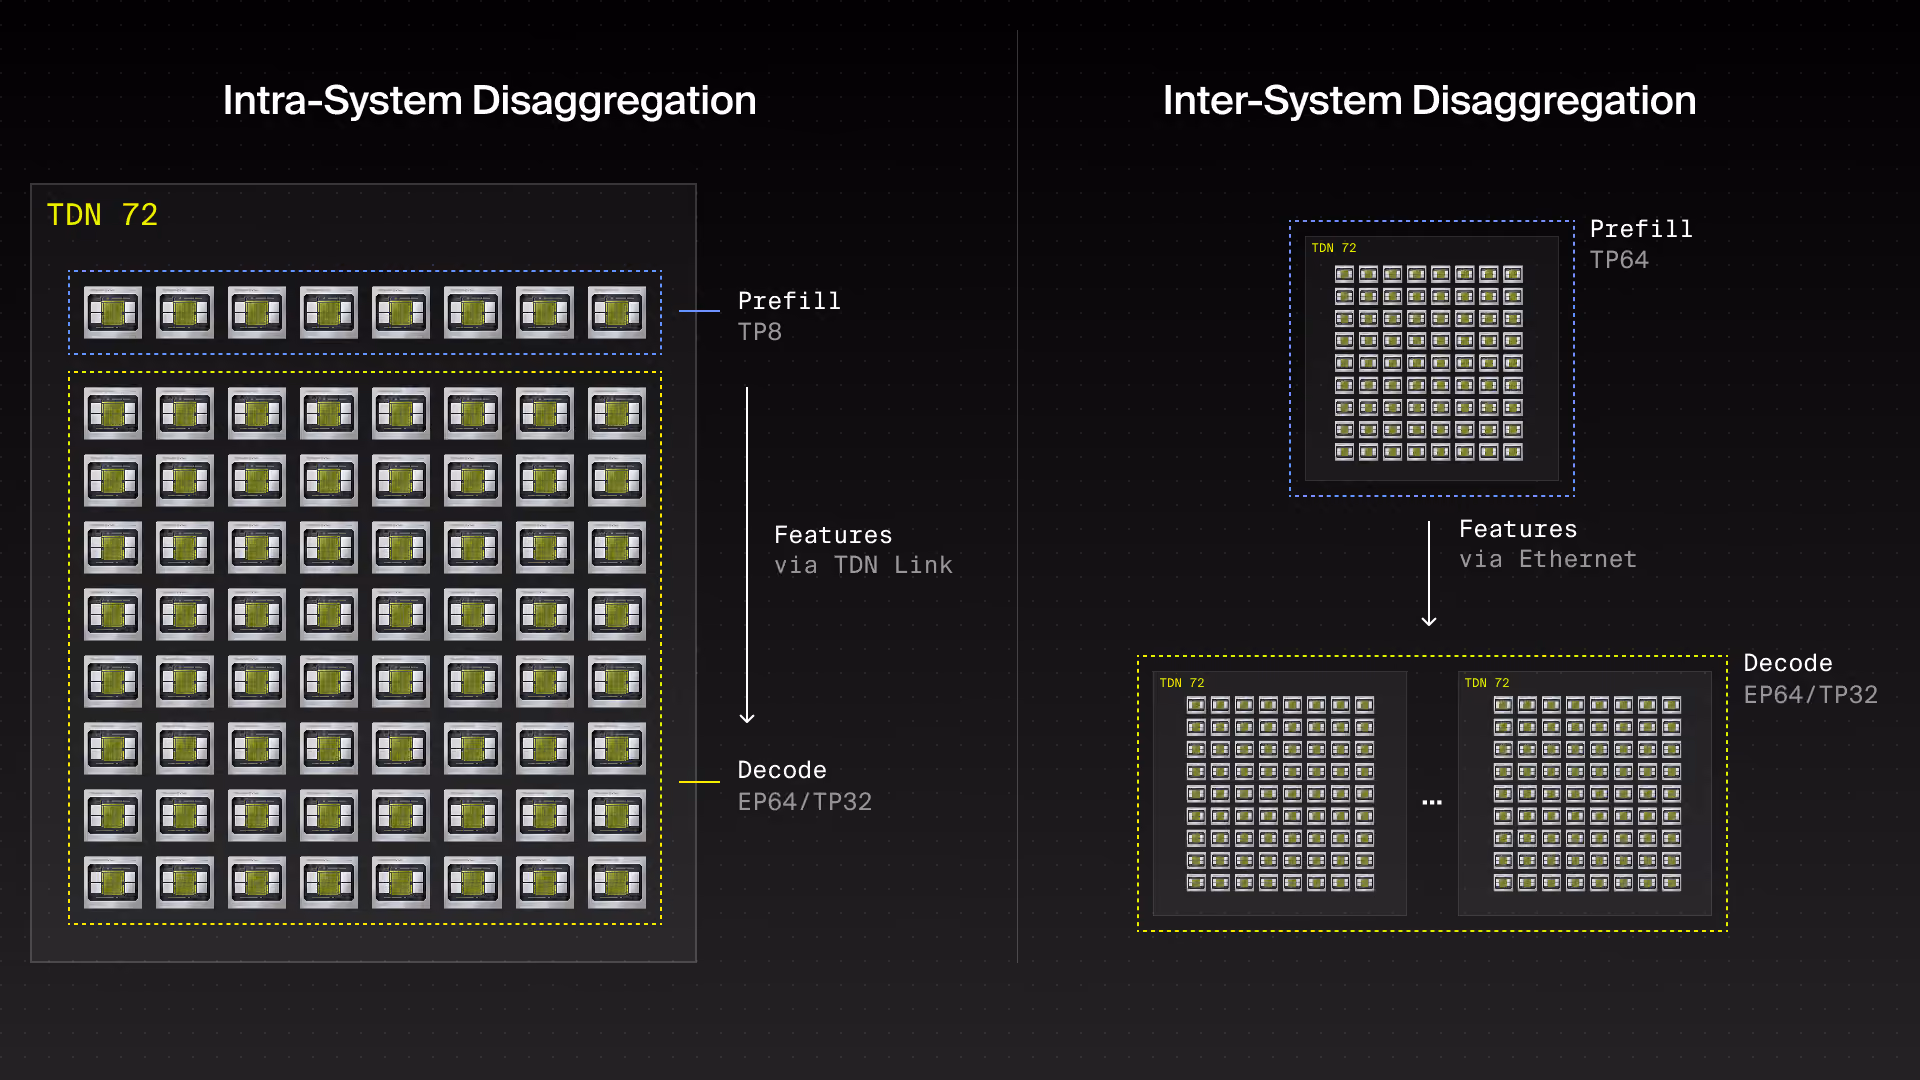Select bottom-left chip of intra-system Decode grid

pyautogui.click(x=113, y=882)
